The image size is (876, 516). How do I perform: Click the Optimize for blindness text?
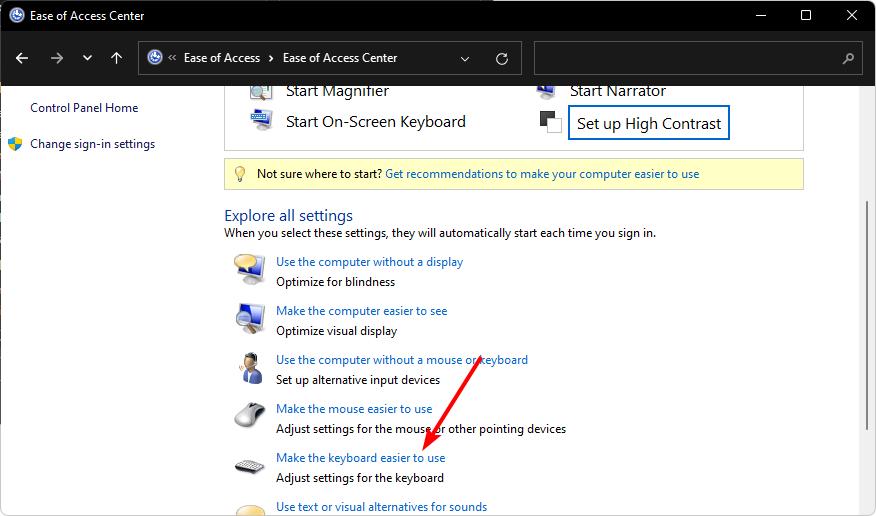click(x=335, y=282)
